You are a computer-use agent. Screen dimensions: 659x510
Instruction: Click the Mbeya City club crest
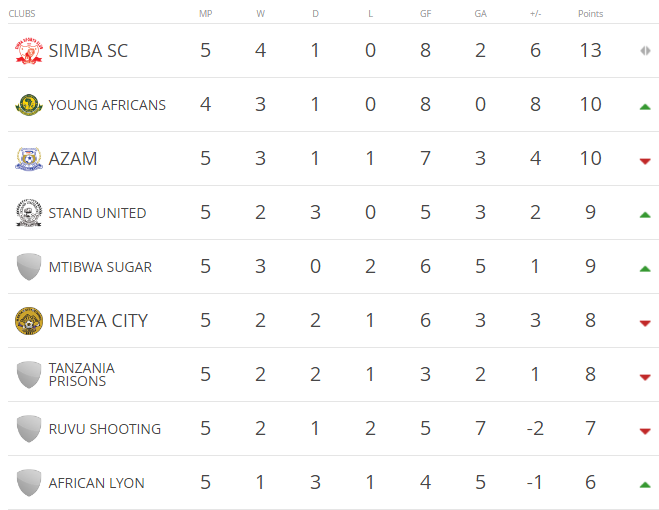29,321
